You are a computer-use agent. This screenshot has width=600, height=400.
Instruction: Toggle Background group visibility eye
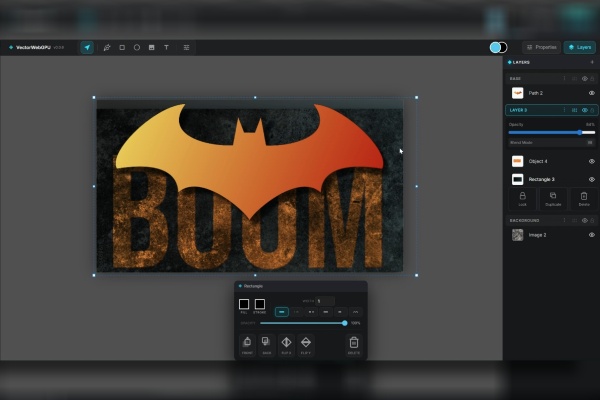(585, 220)
